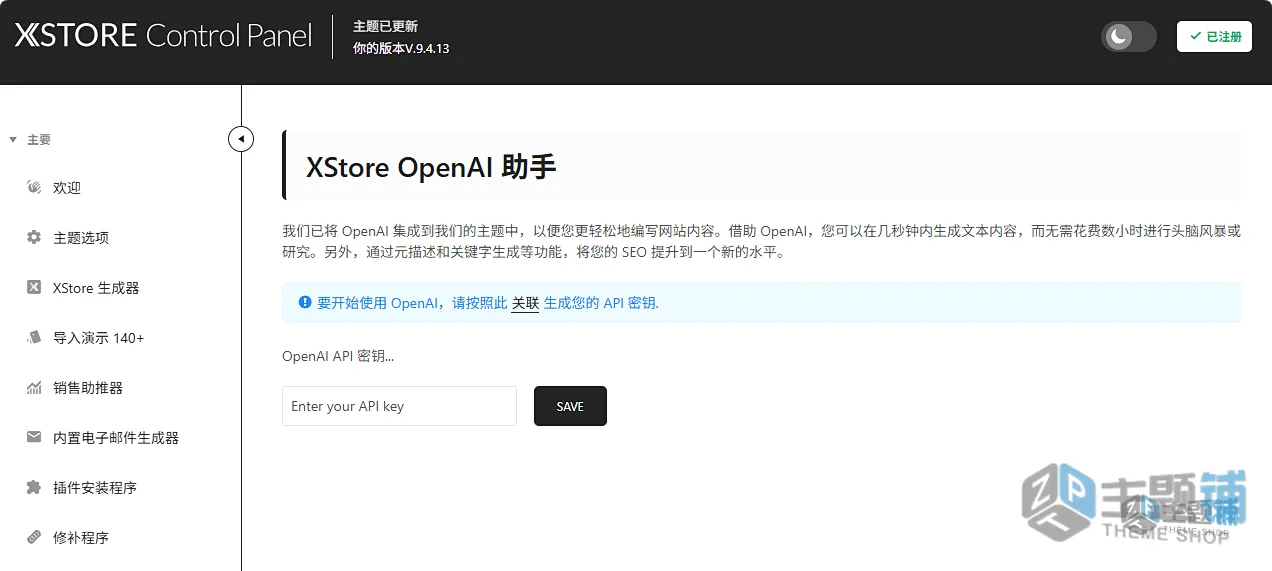The image size is (1272, 571).
Task: Click the OpenAI API 密钥 label
Action: click(x=338, y=355)
